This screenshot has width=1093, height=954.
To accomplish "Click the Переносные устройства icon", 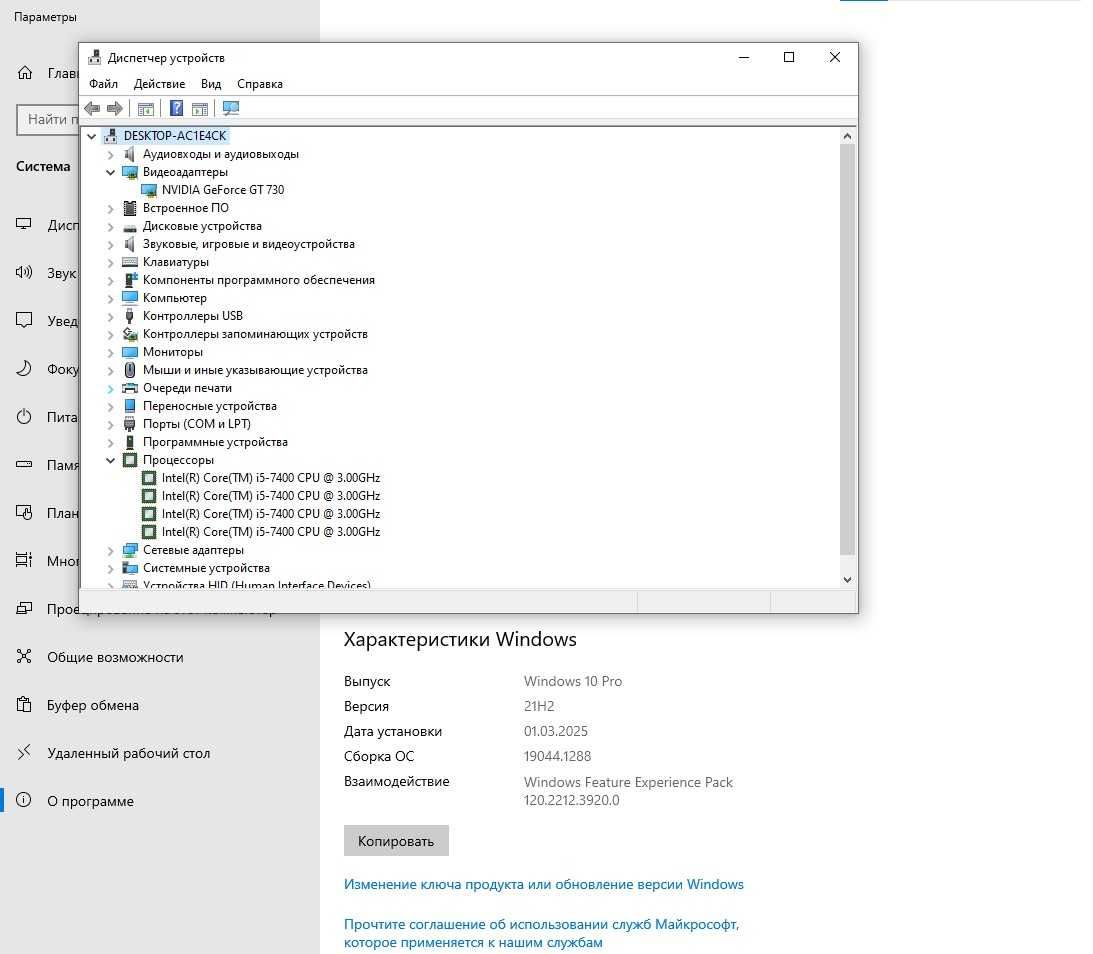I will tap(130, 406).
